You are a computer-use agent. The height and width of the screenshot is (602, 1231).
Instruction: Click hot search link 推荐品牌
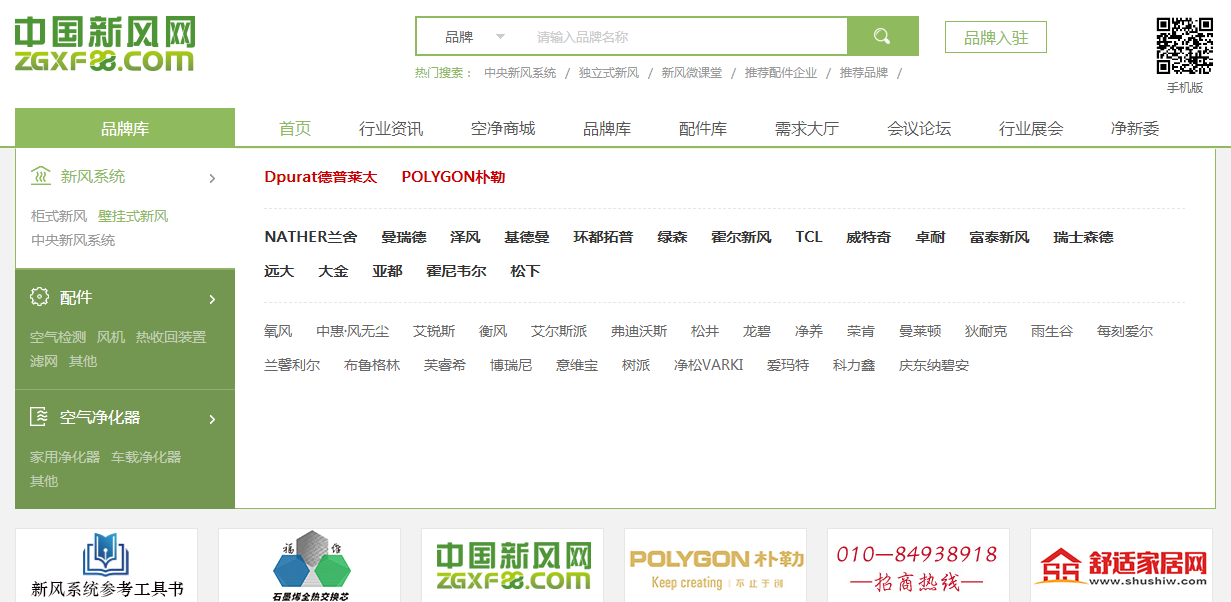point(864,73)
